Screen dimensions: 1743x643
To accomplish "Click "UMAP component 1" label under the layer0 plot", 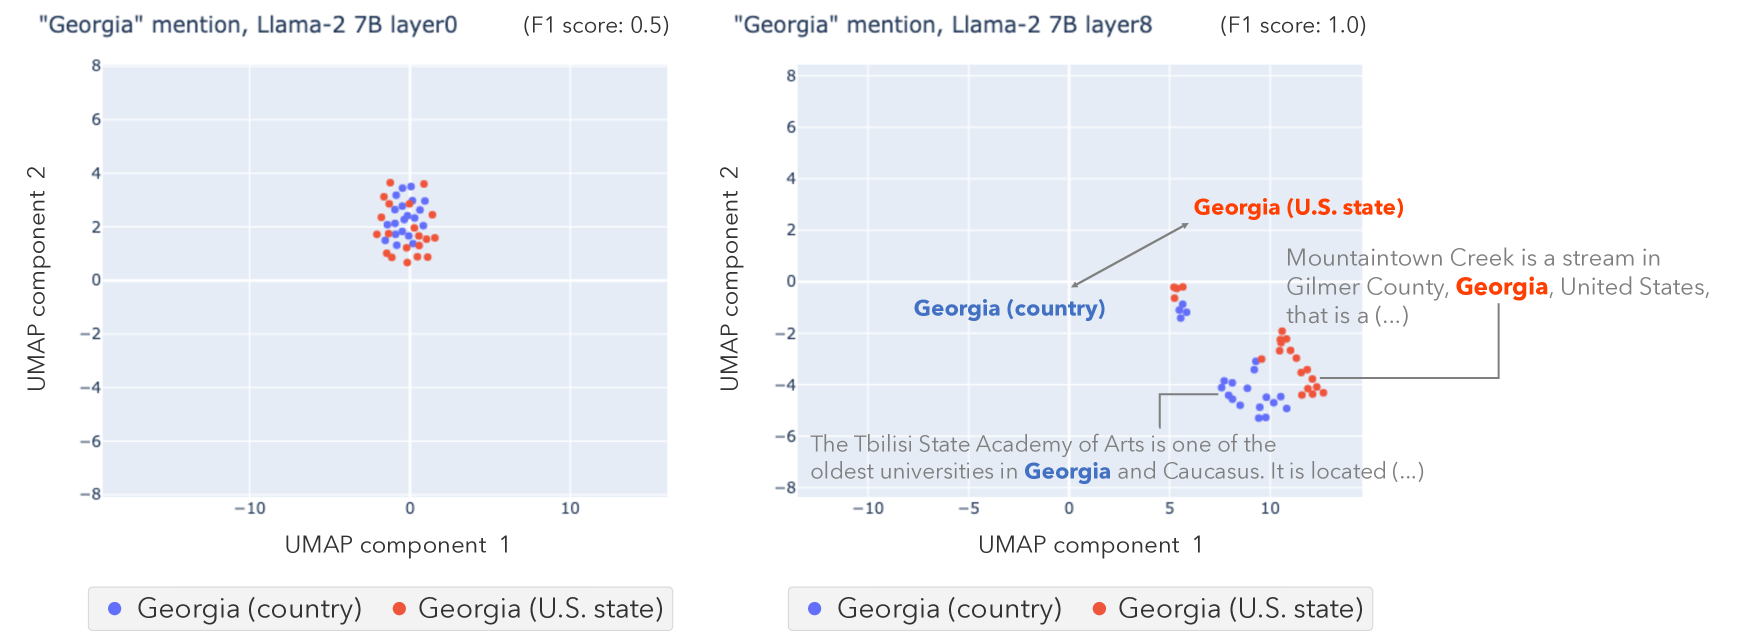I will coord(397,545).
